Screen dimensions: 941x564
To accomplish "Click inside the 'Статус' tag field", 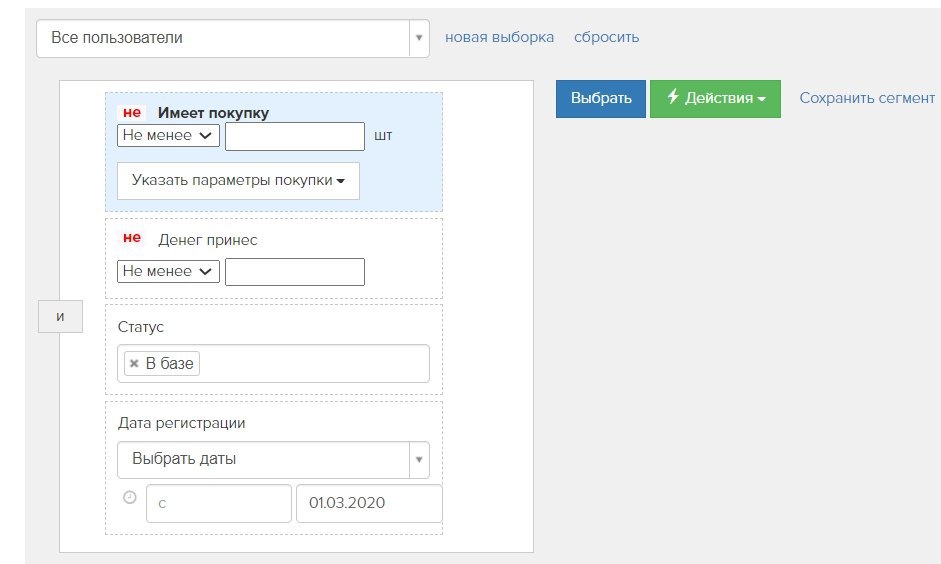I will pos(273,364).
